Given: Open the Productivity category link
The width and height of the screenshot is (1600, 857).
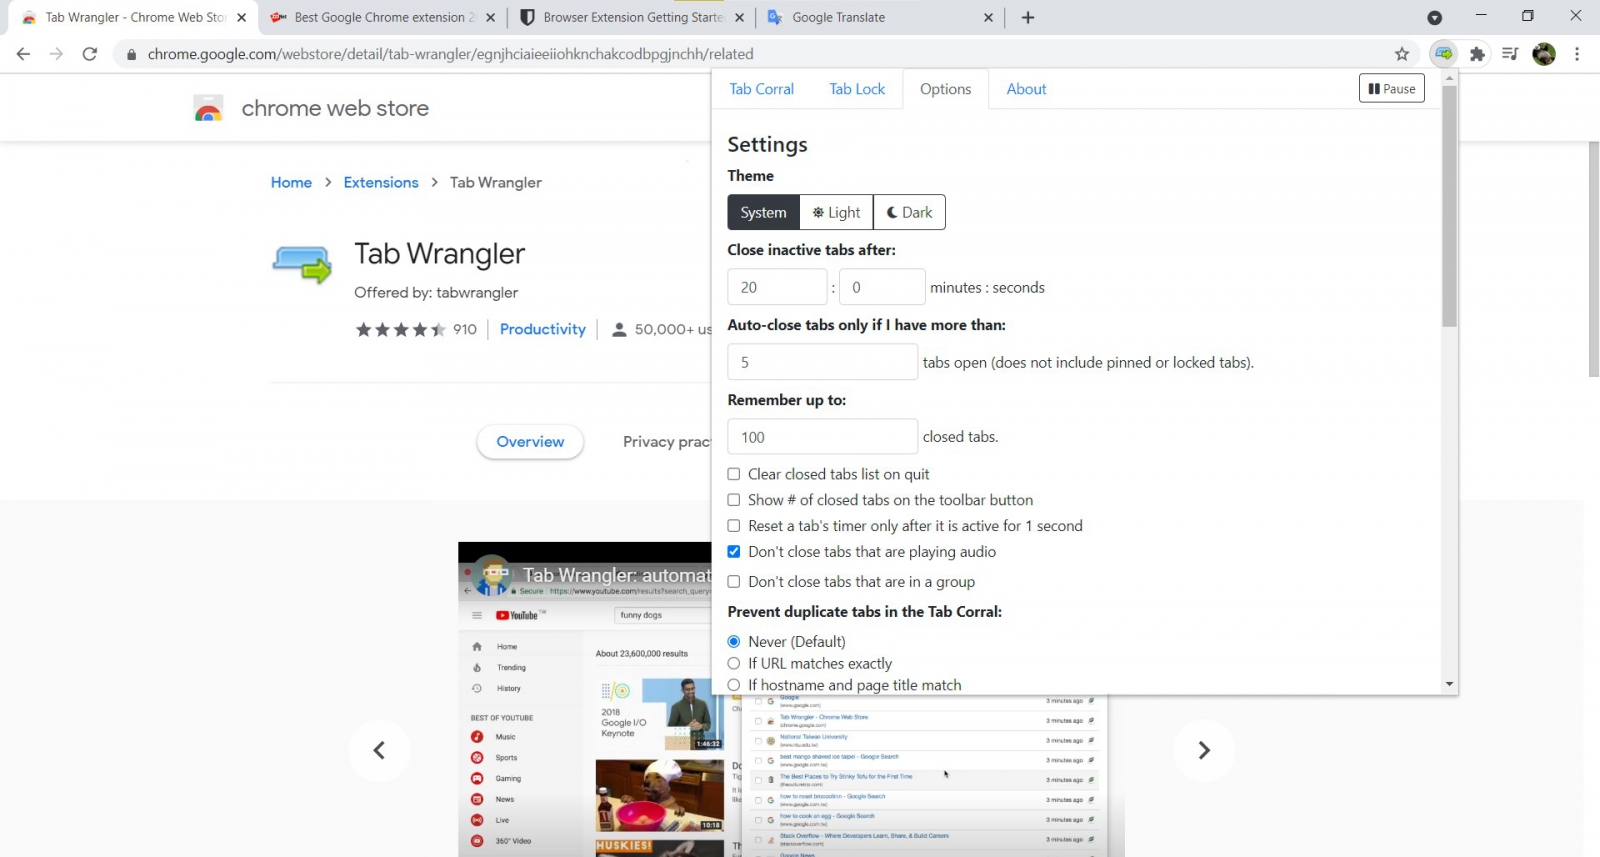Looking at the screenshot, I should [543, 329].
